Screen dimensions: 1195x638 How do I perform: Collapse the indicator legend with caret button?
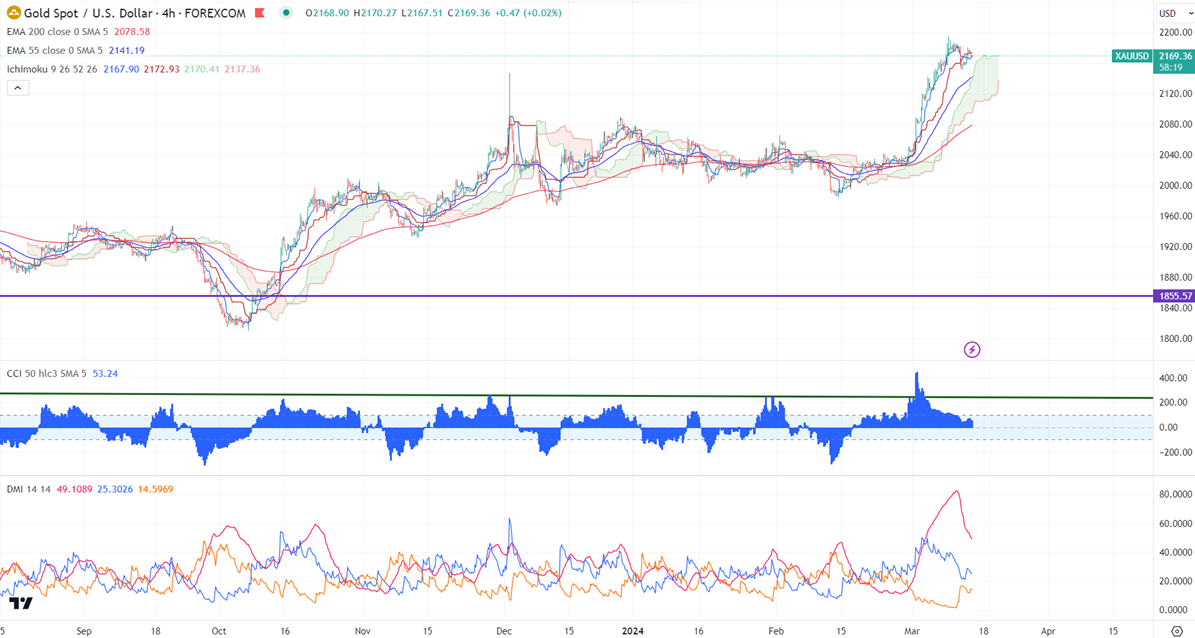tap(18, 88)
